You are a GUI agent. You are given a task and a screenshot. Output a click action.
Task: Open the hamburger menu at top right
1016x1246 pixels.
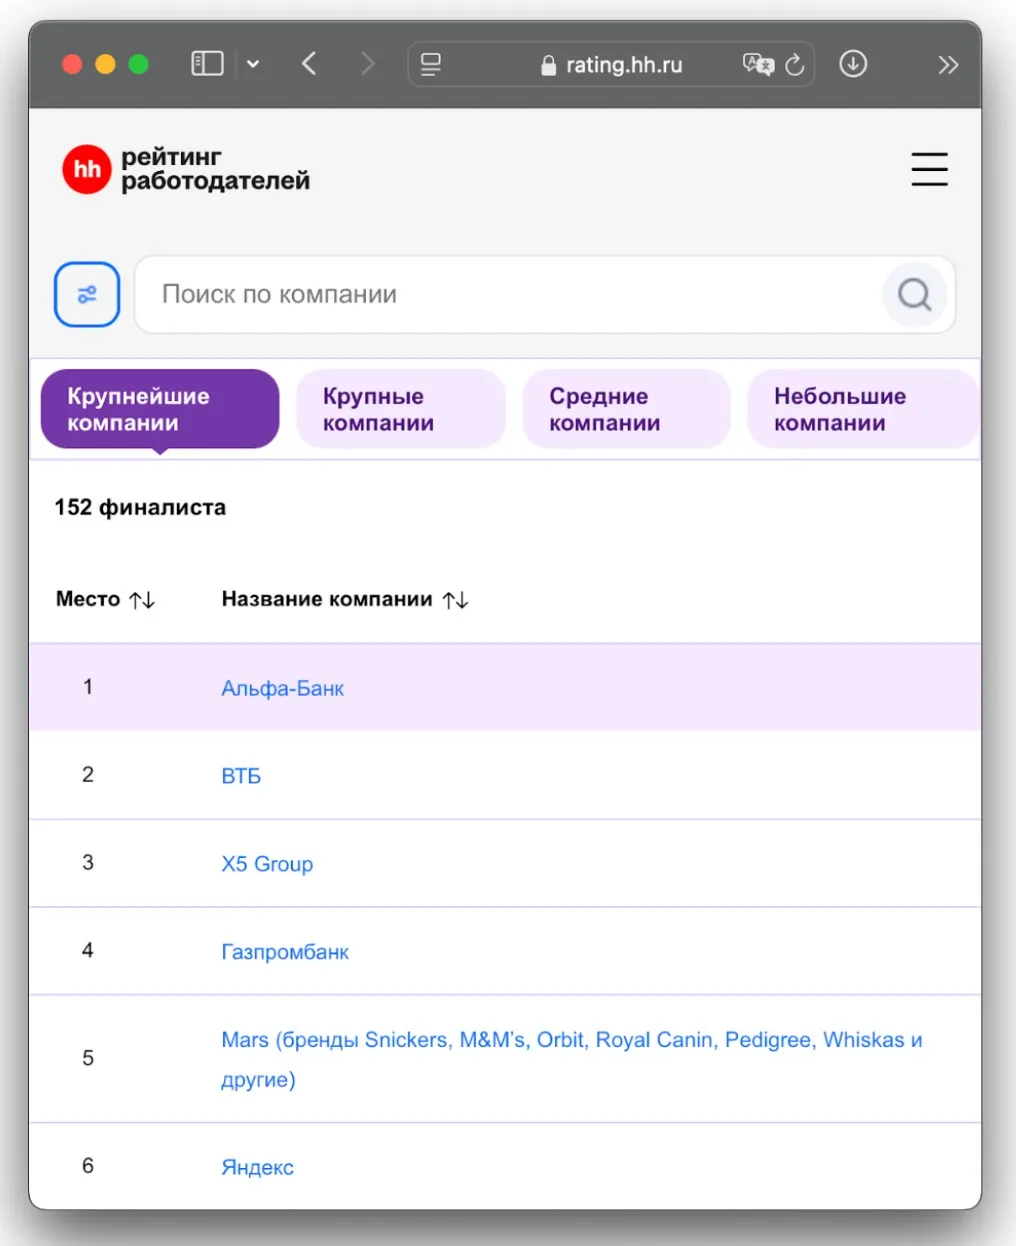click(929, 170)
